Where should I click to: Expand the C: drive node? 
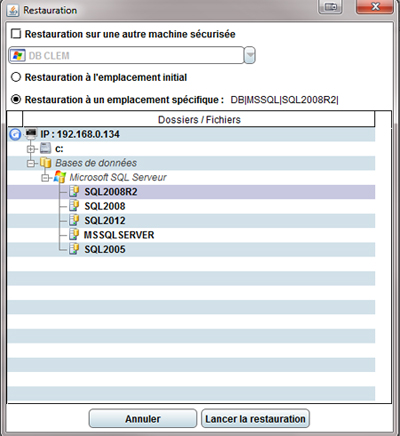31,149
